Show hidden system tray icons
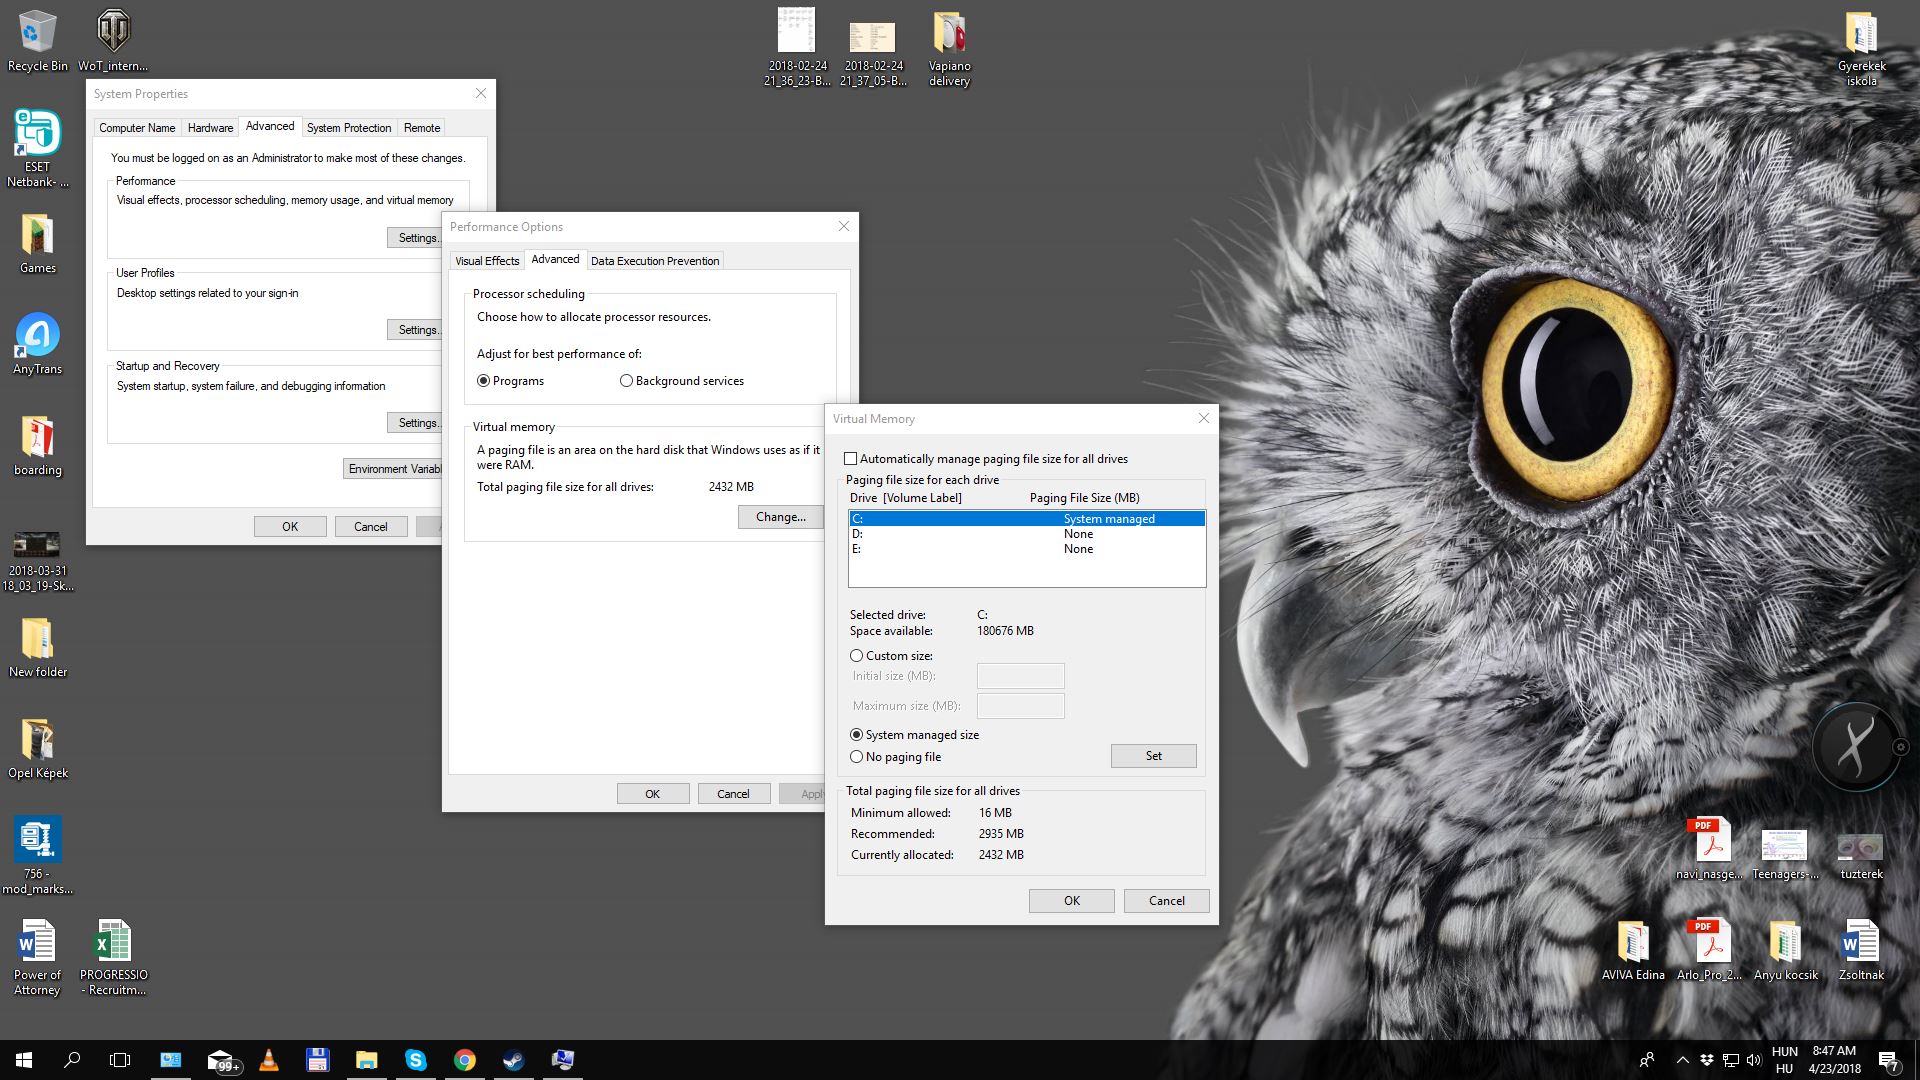1920x1080 pixels. [x=1682, y=1060]
